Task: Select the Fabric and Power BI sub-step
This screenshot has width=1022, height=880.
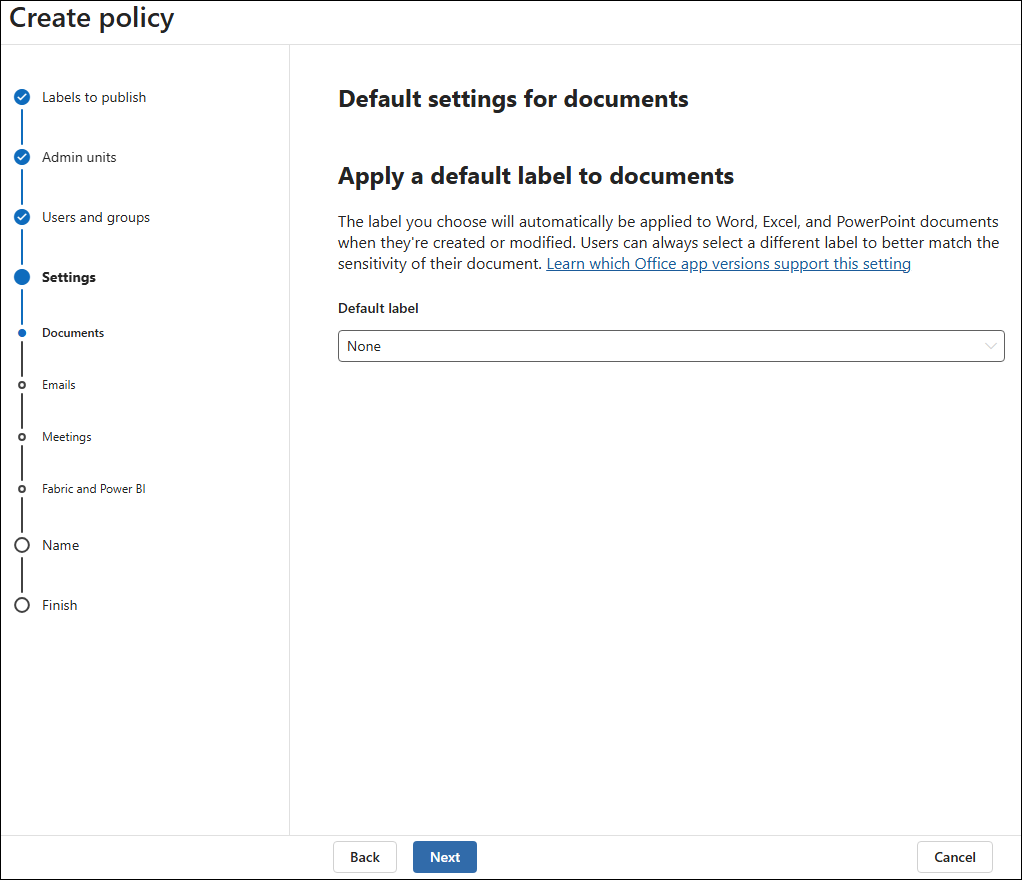Action: (94, 489)
